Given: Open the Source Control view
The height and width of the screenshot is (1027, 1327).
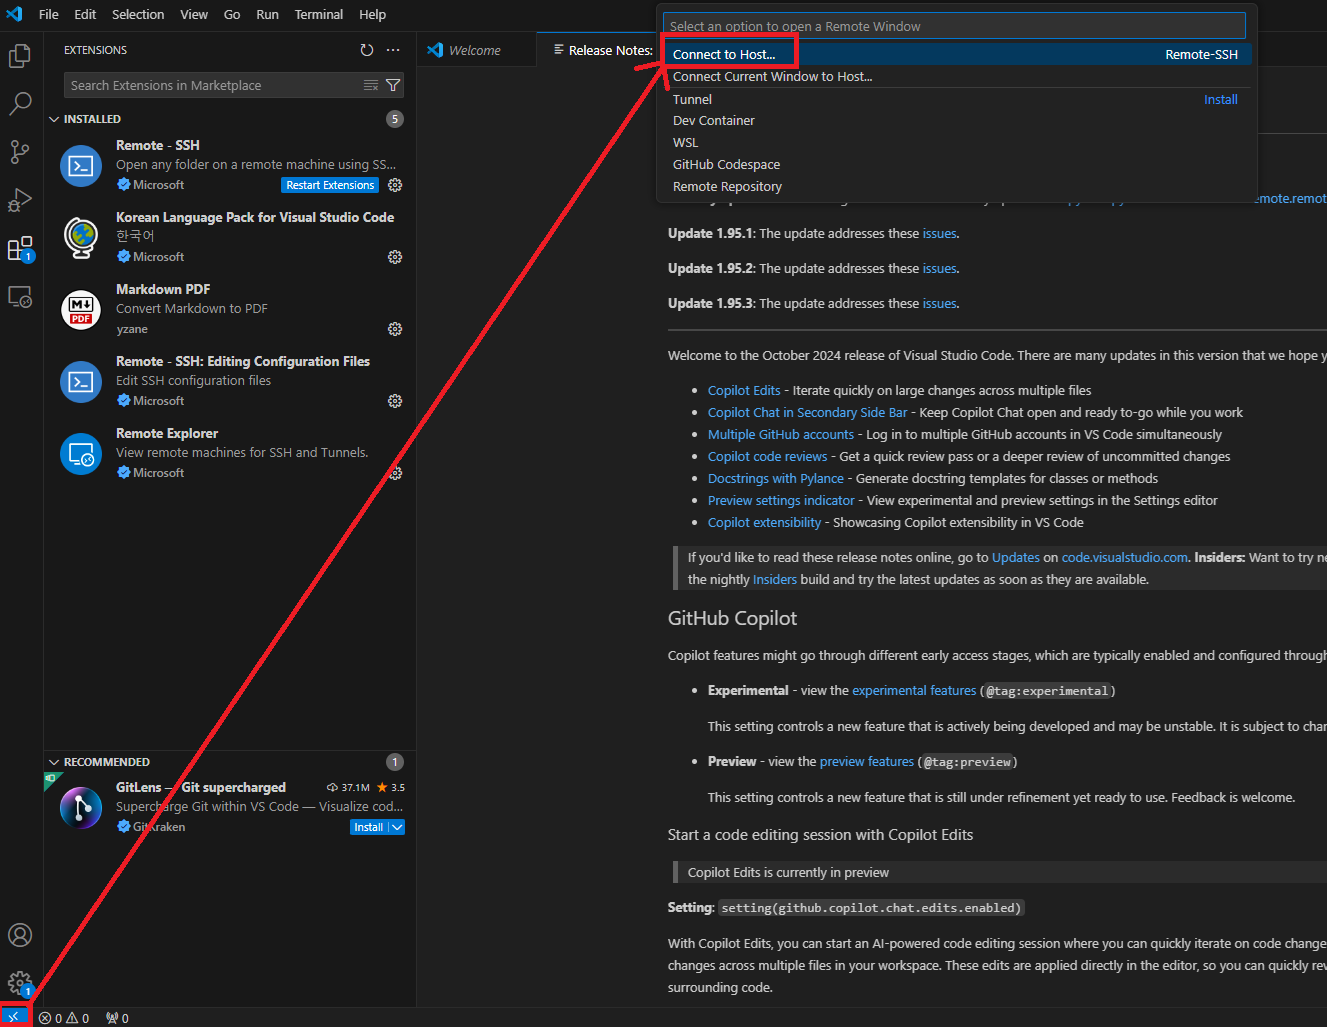Looking at the screenshot, I should (20, 151).
